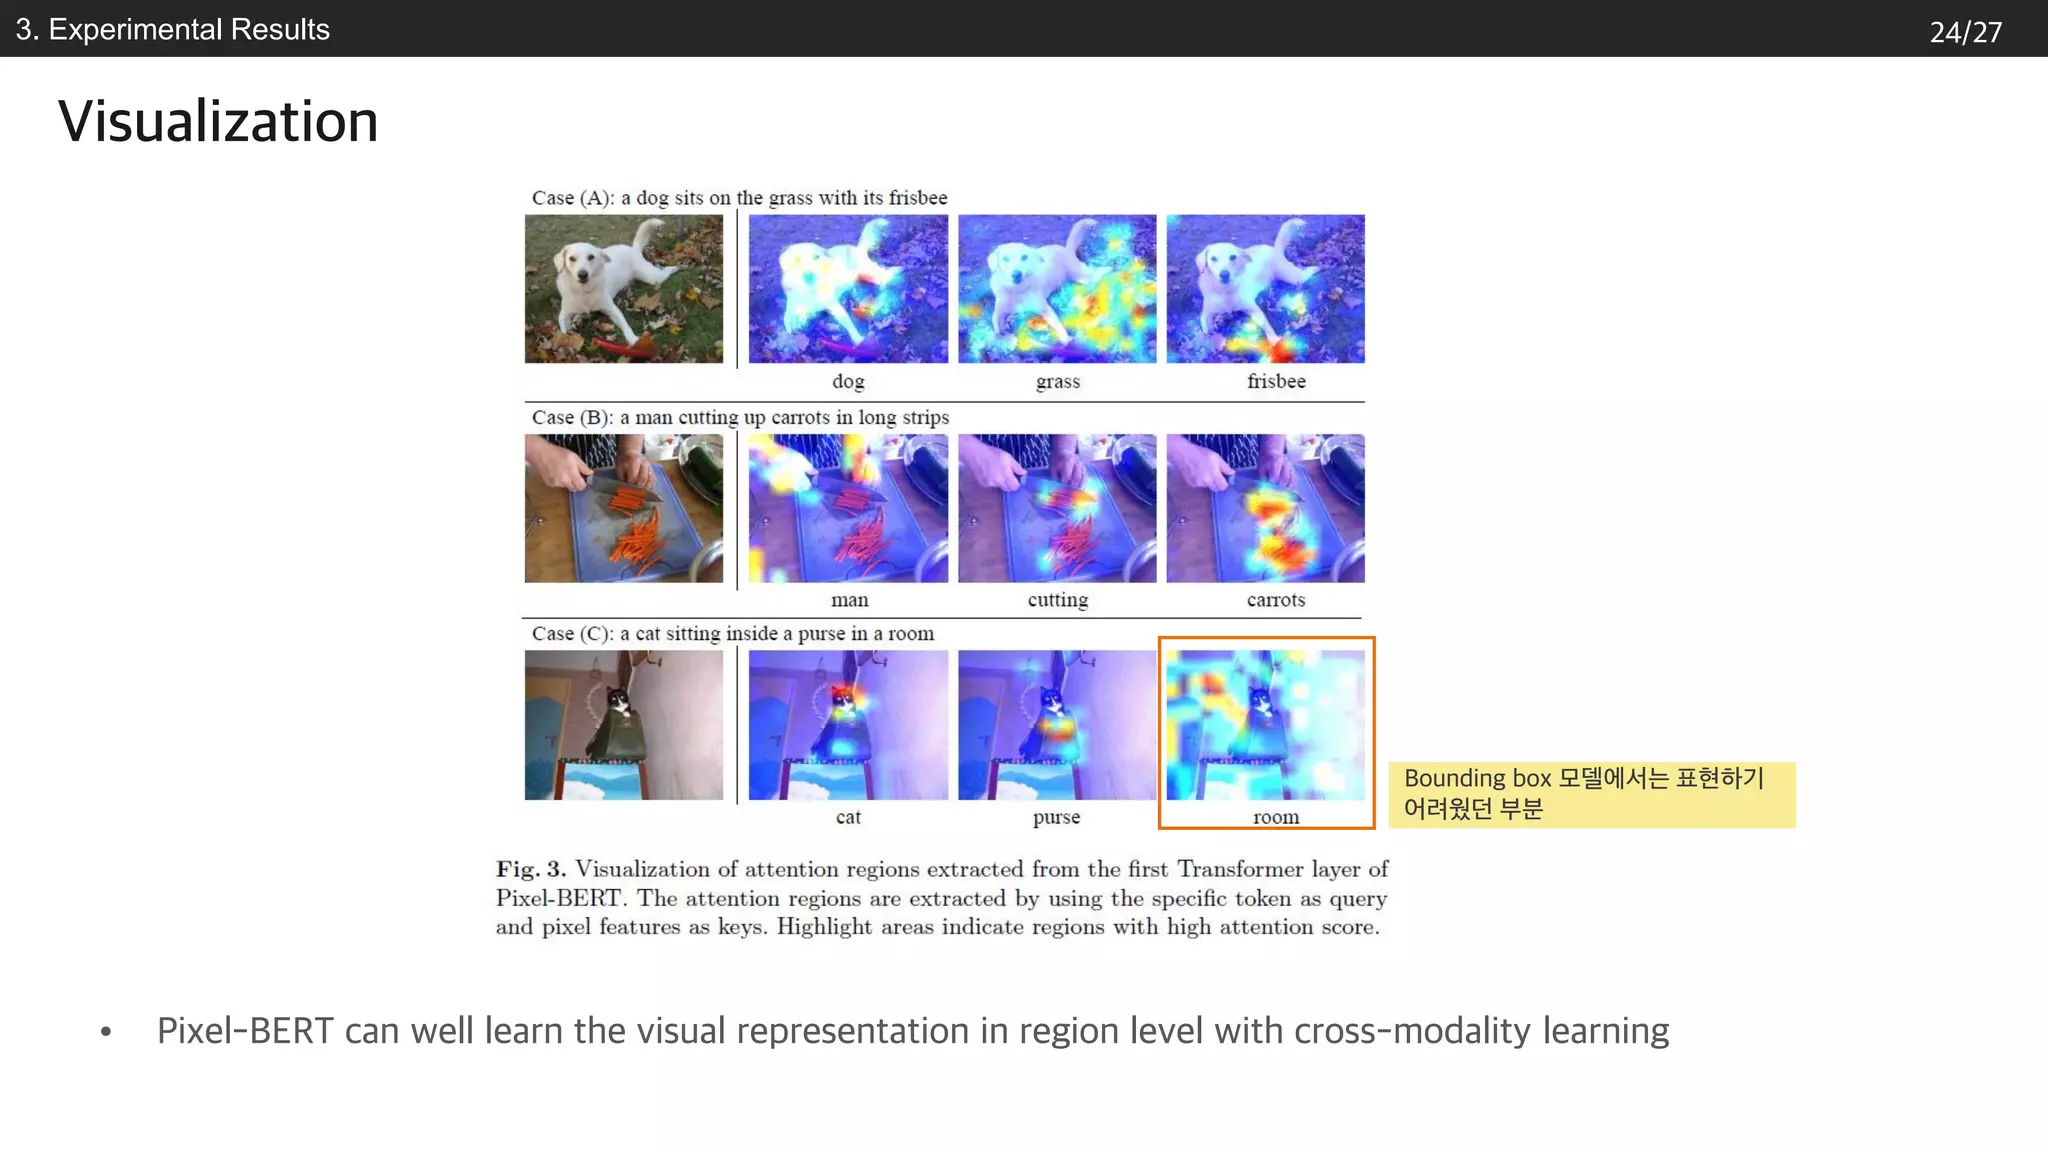Screen dimensions: 2048x1152
Task: Open the original dog photo thumbnail
Action: point(623,288)
